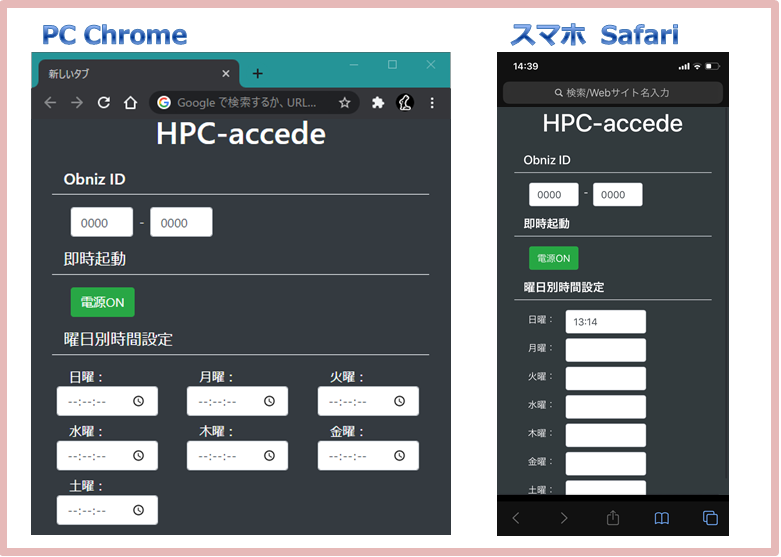The image size is (781, 557).
Task: Click Chrome's back arrow
Action: pyautogui.click(x=50, y=103)
